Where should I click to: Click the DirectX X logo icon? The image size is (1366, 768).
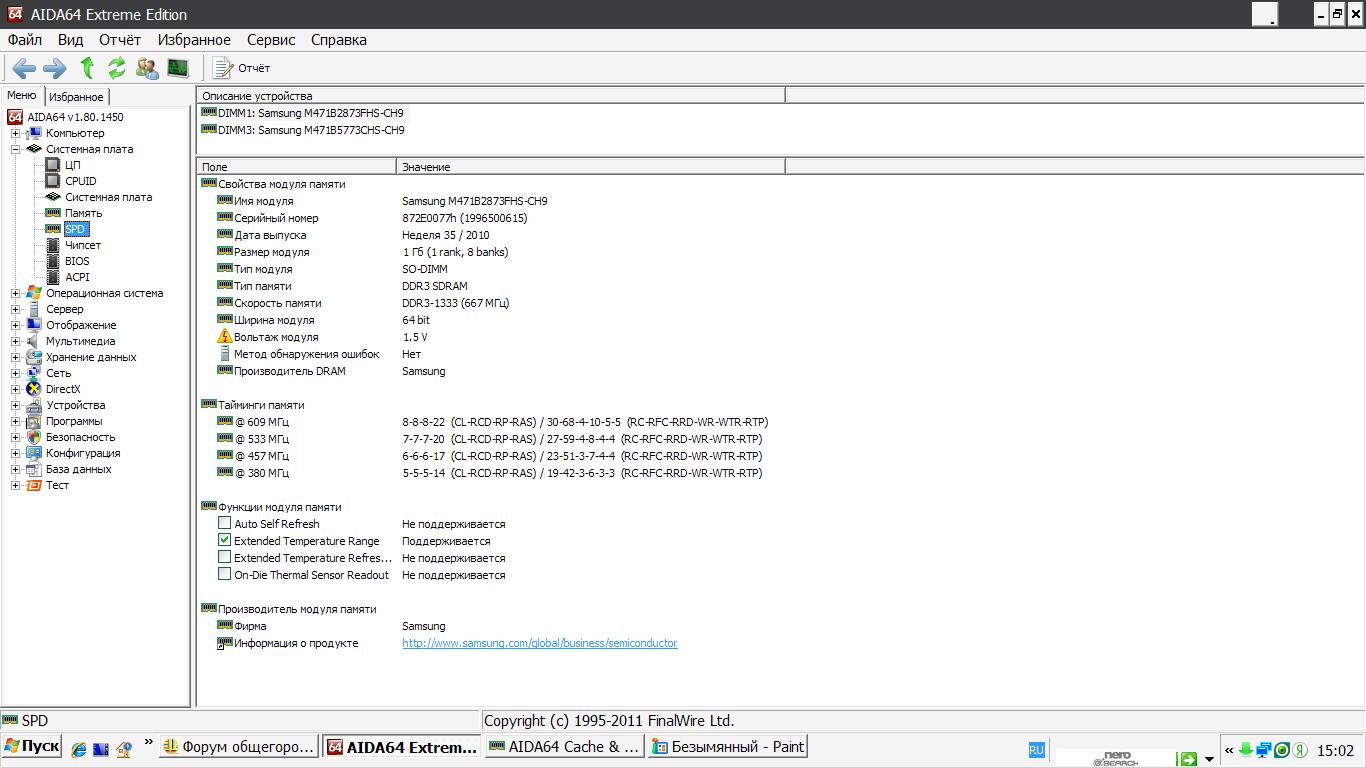[34, 389]
